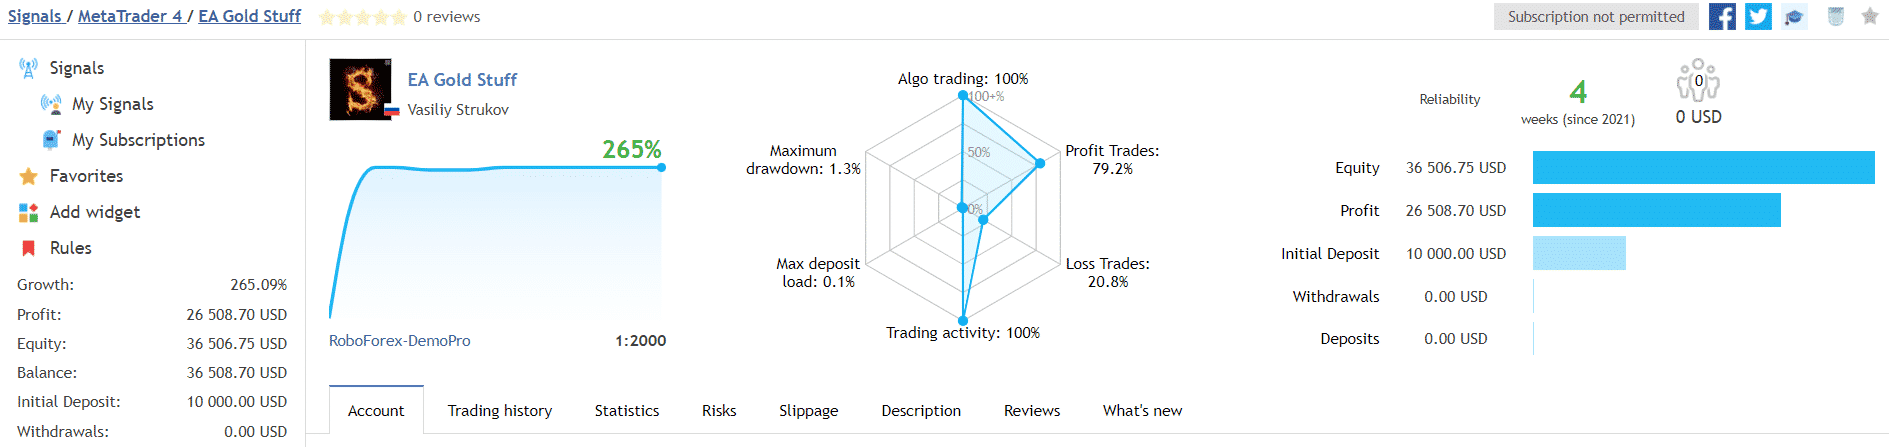
Task: Show the What's new tab
Action: pyautogui.click(x=1142, y=410)
